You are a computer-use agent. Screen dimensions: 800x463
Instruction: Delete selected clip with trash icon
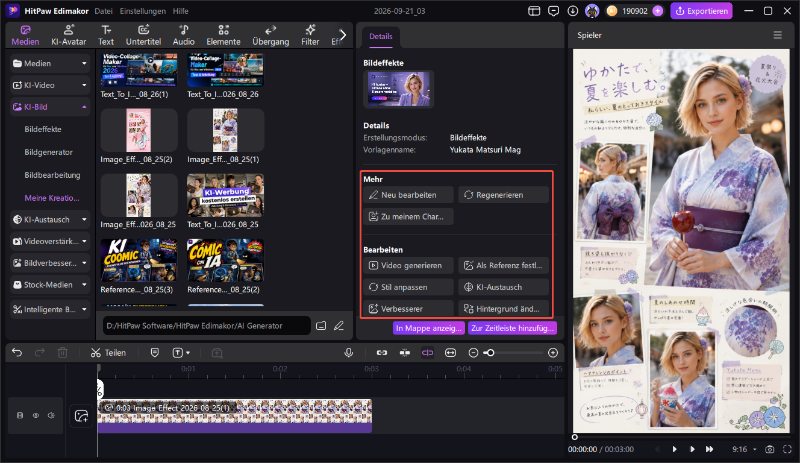tap(62, 353)
